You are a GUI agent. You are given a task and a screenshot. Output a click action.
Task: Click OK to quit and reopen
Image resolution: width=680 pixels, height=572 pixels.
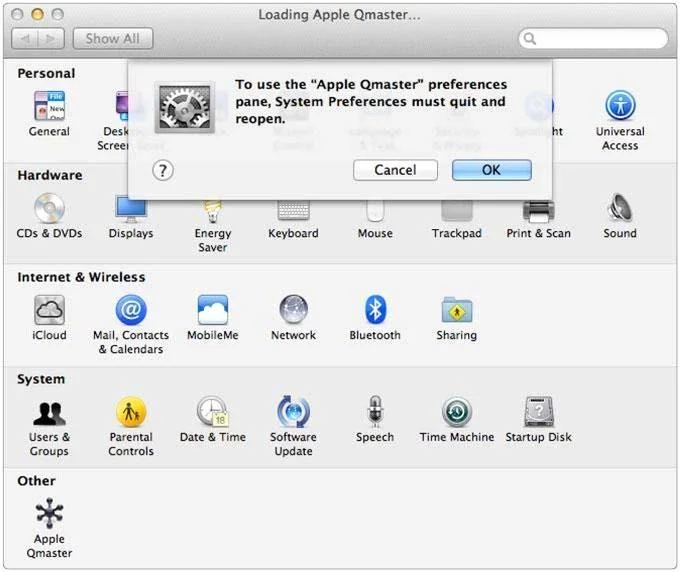491,170
